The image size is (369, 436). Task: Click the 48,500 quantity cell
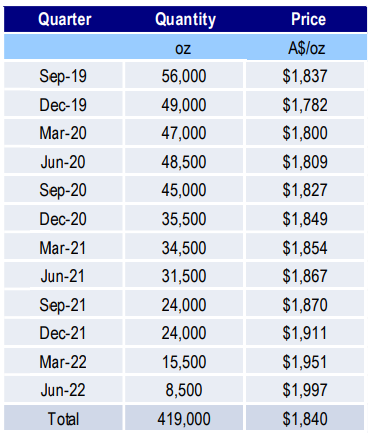tap(184, 162)
